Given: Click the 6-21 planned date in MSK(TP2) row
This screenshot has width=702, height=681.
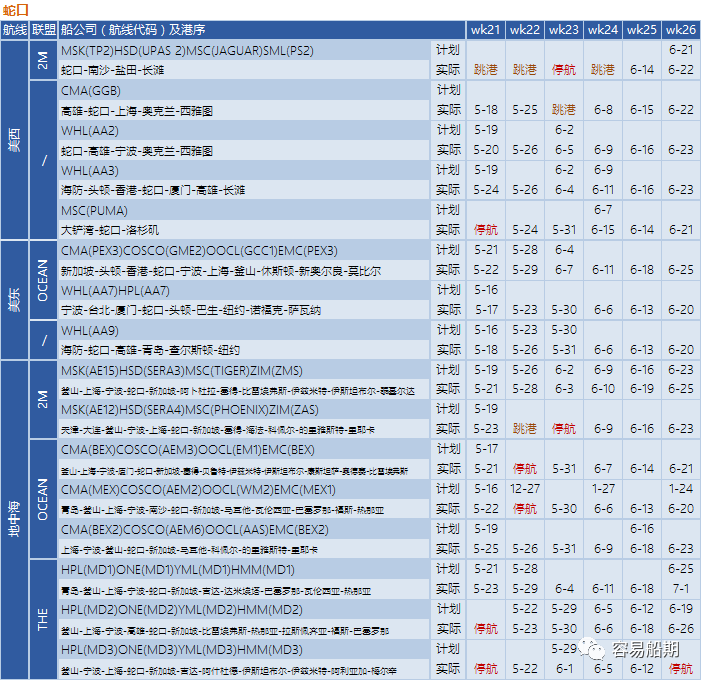Looking at the screenshot, I should 681,50.
